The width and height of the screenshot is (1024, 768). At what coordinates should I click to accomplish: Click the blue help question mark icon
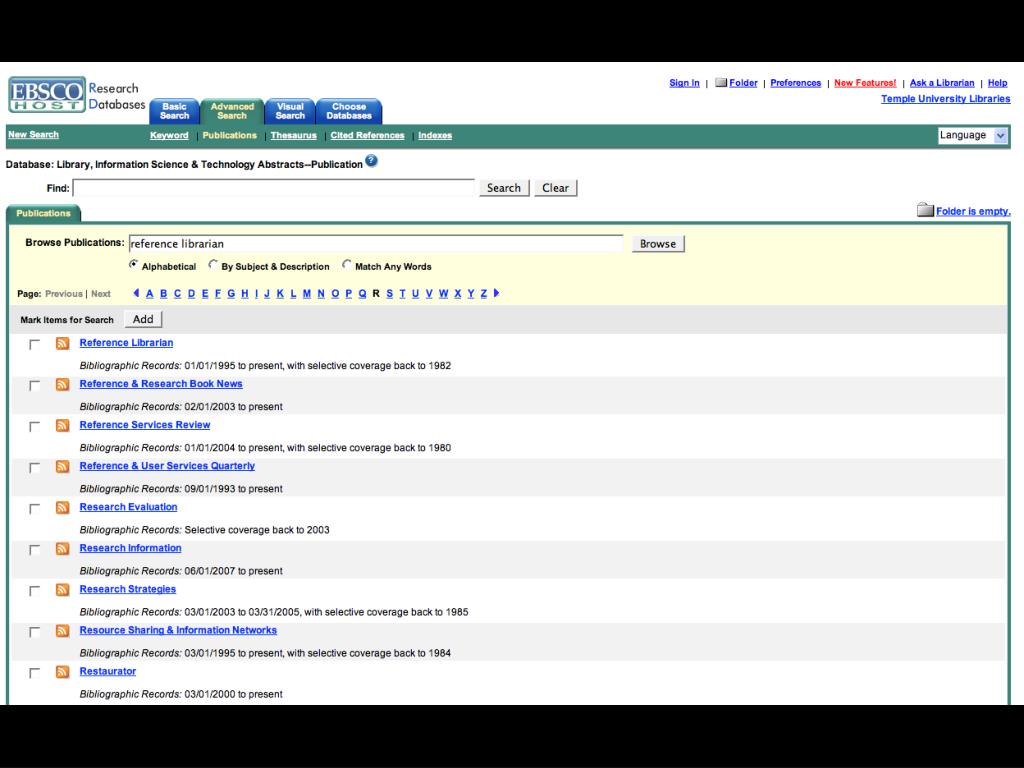coord(372,161)
